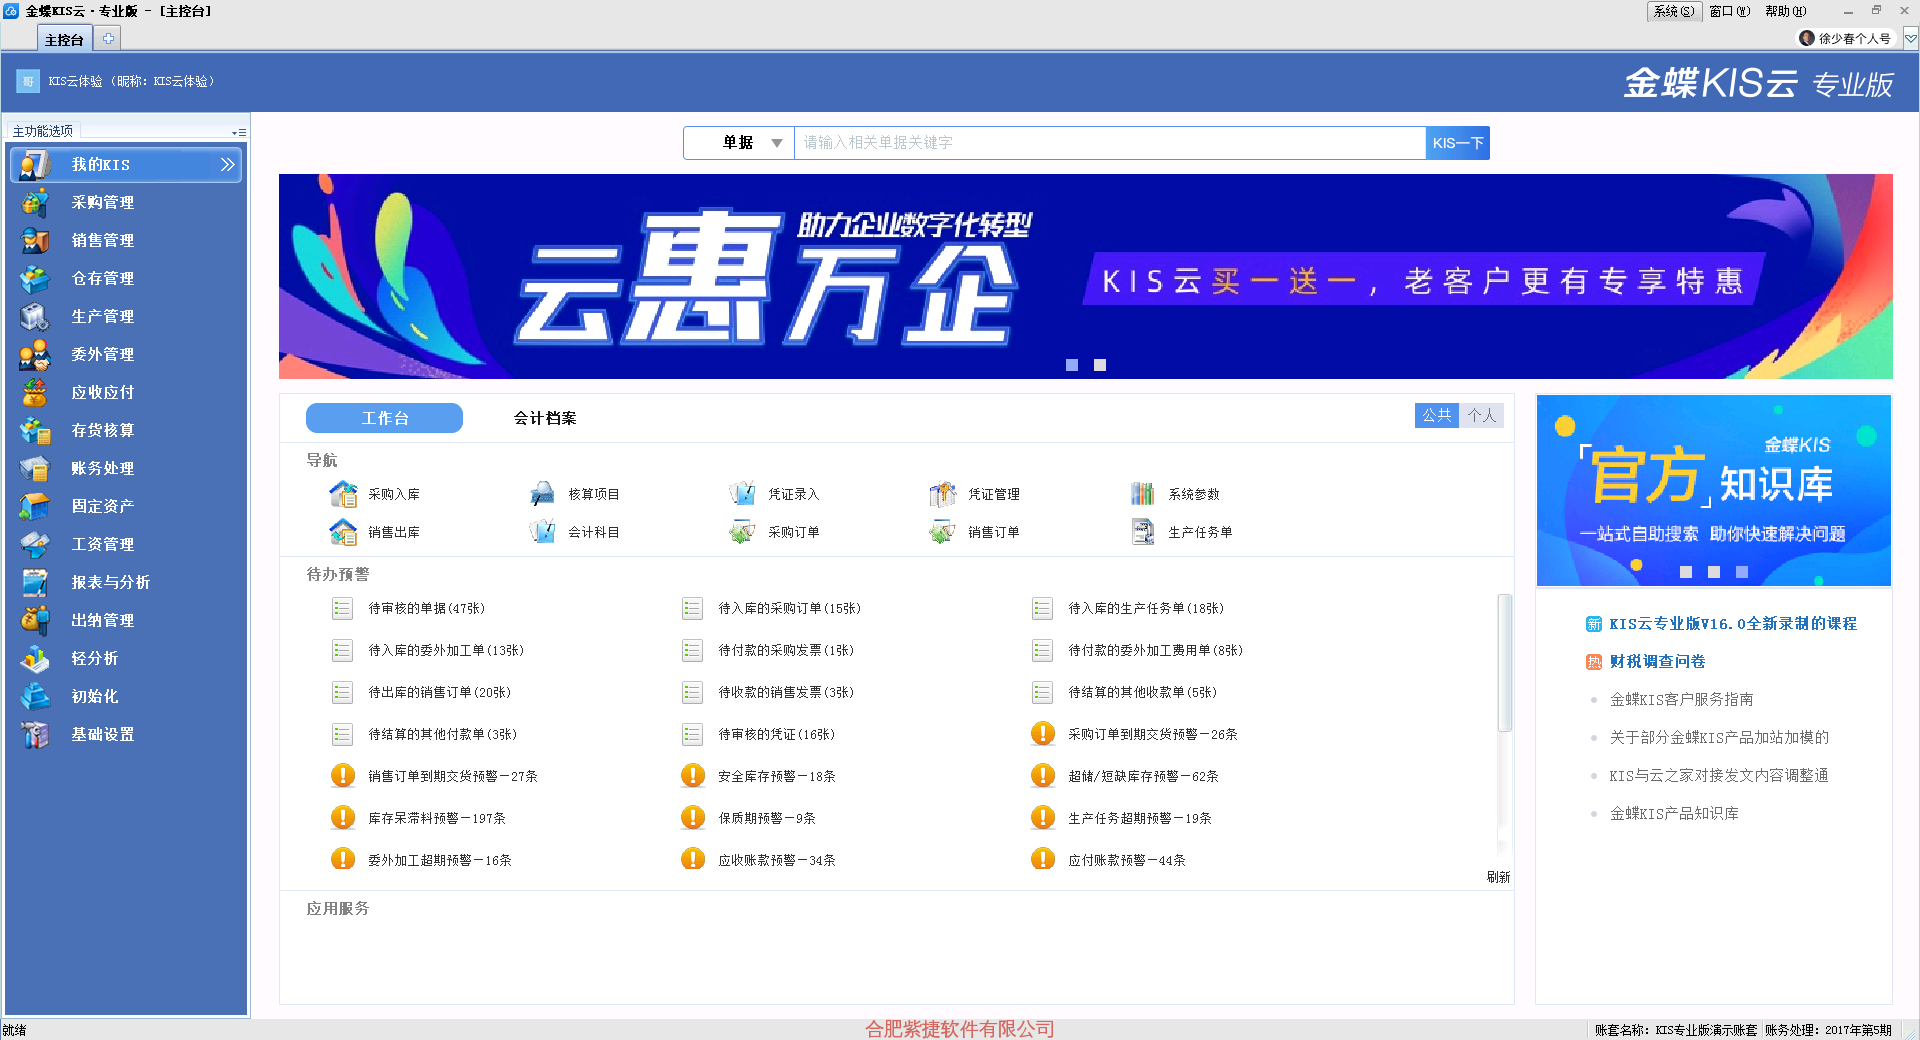1920x1040 pixels.
Task: Expand the 徐少春个人号 account dropdown arrow
Action: click(x=1910, y=38)
